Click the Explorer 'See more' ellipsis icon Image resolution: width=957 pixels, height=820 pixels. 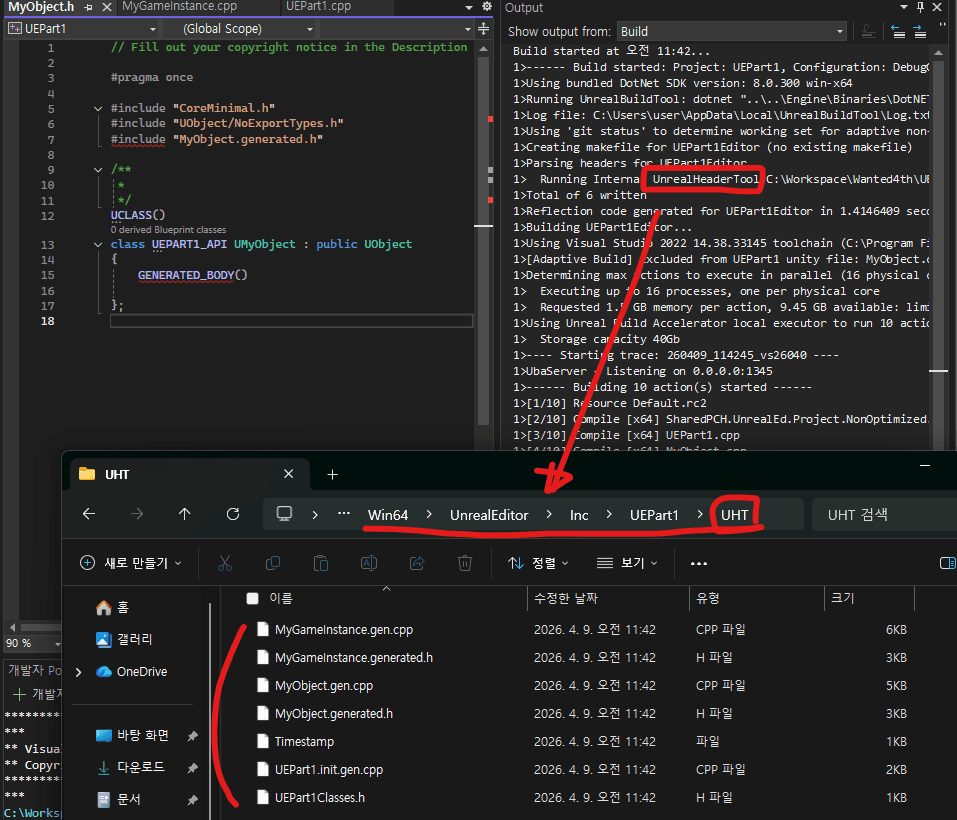(699, 563)
